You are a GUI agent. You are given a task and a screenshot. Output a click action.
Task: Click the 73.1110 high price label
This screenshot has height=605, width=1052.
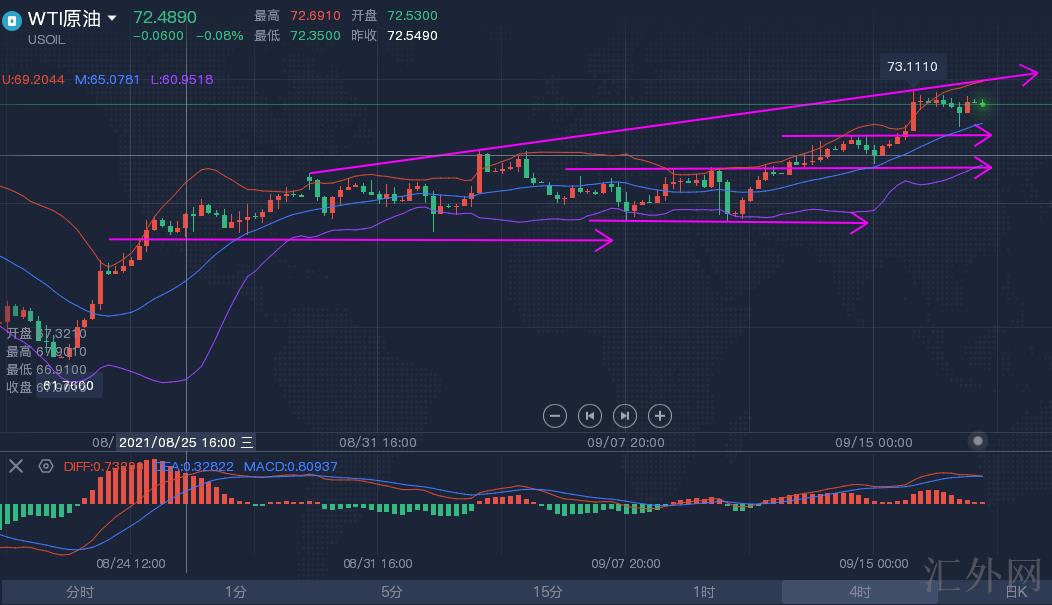coord(912,67)
